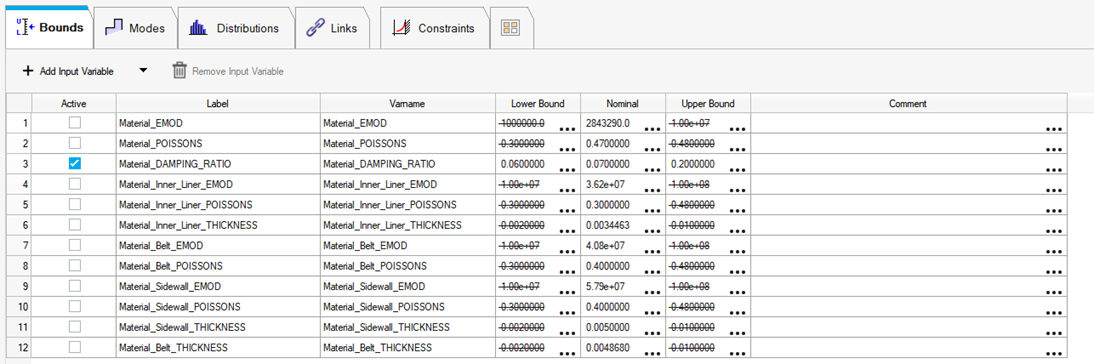
Task: Click the Nominal column header
Action: tap(622, 103)
